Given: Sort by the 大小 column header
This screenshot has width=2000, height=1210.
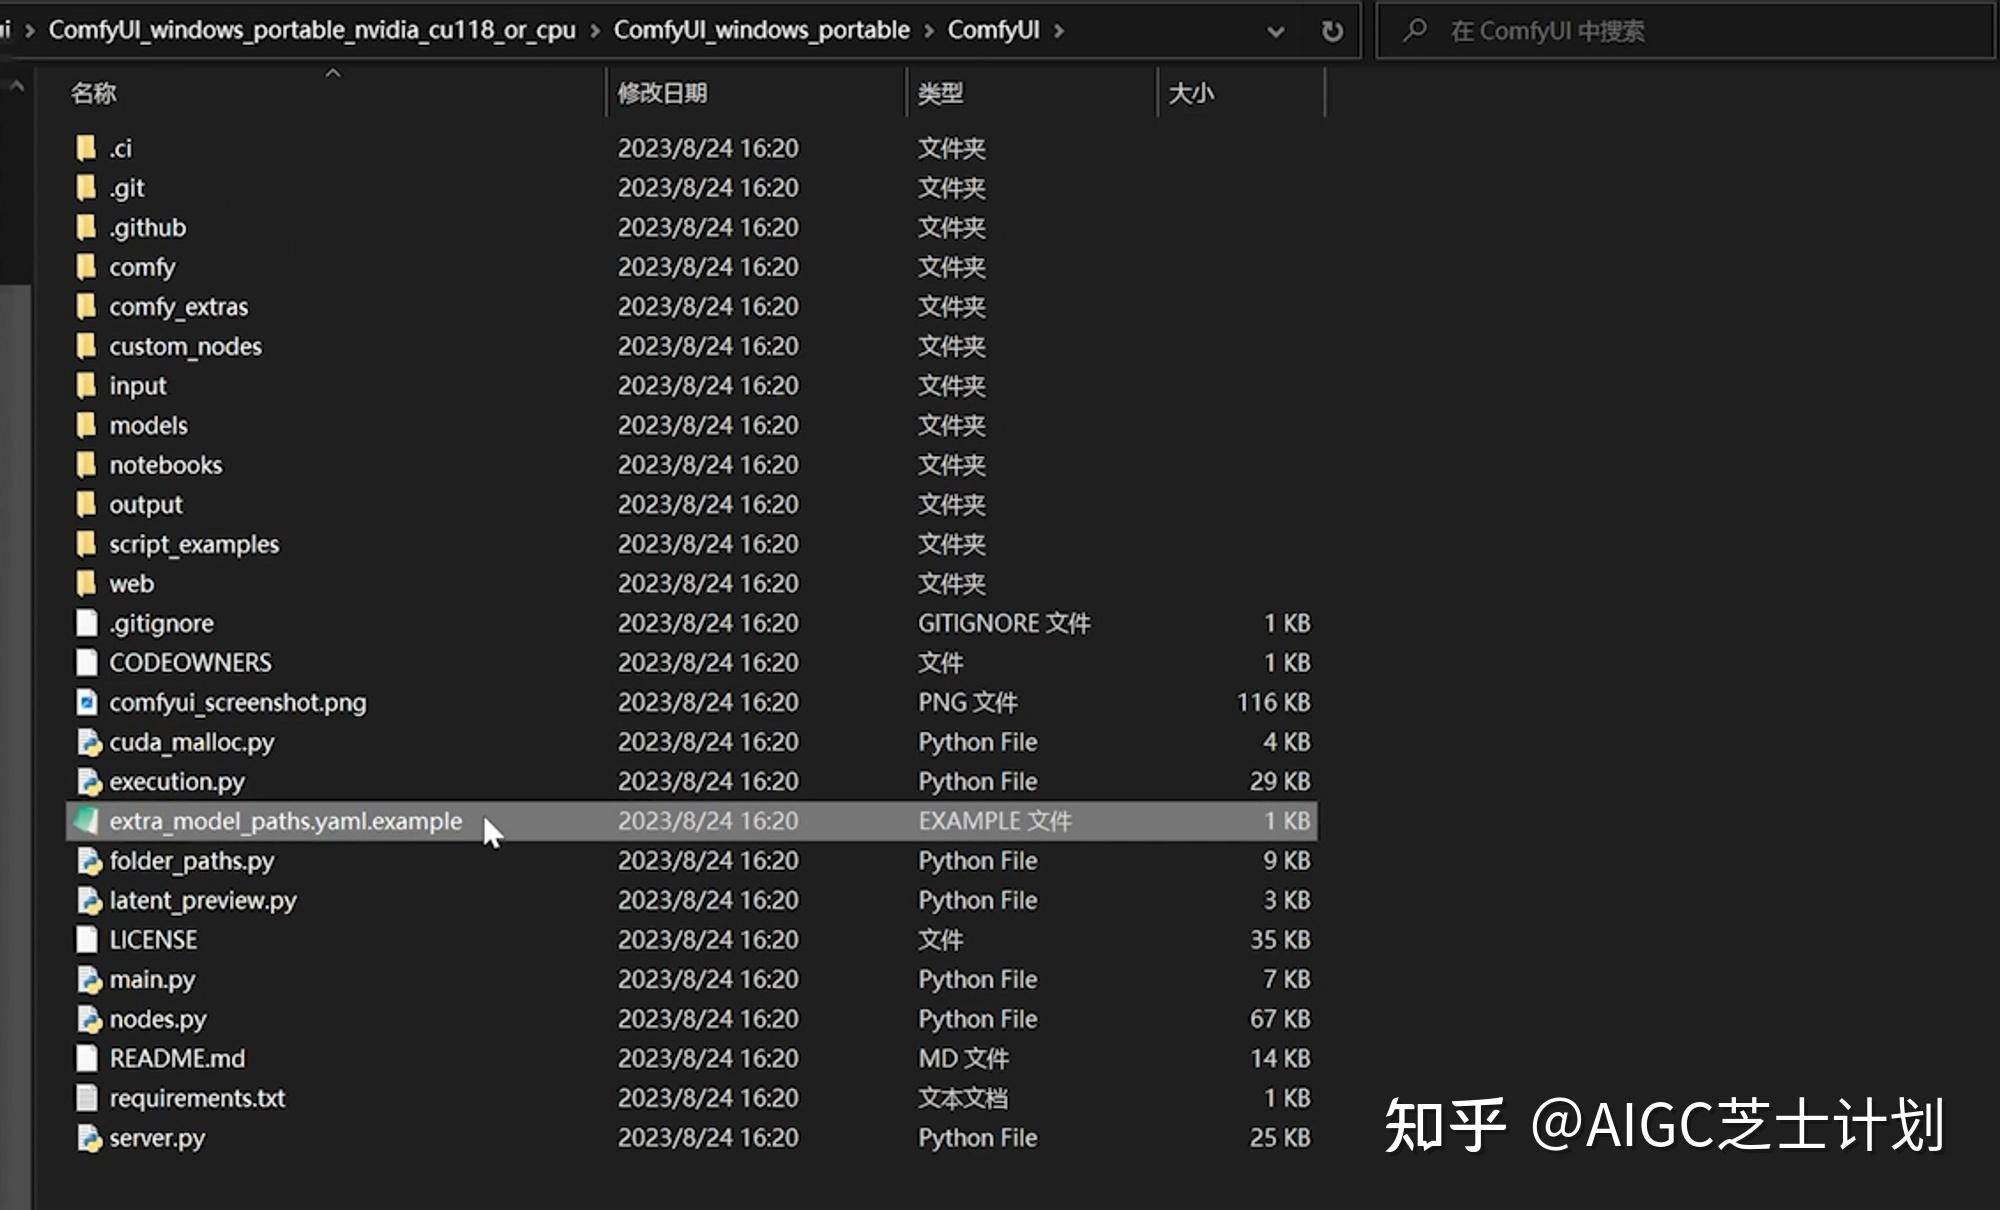Looking at the screenshot, I should [x=1241, y=93].
